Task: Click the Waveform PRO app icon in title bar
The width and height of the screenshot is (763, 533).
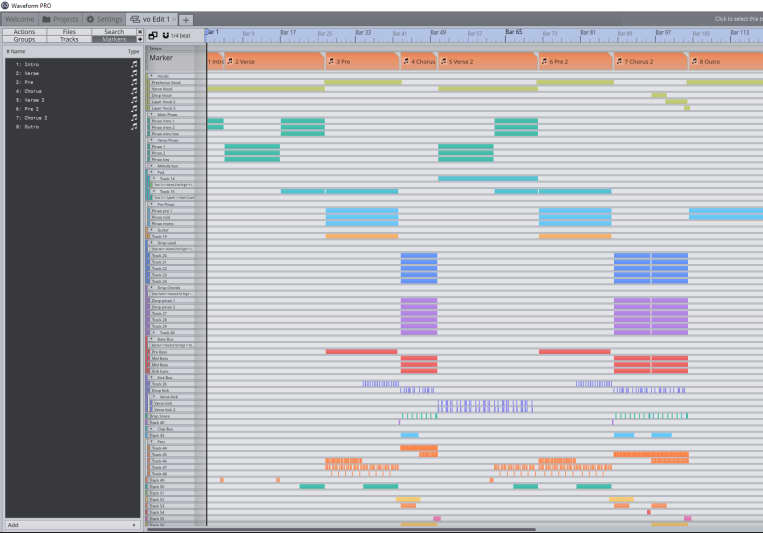Action: point(5,5)
